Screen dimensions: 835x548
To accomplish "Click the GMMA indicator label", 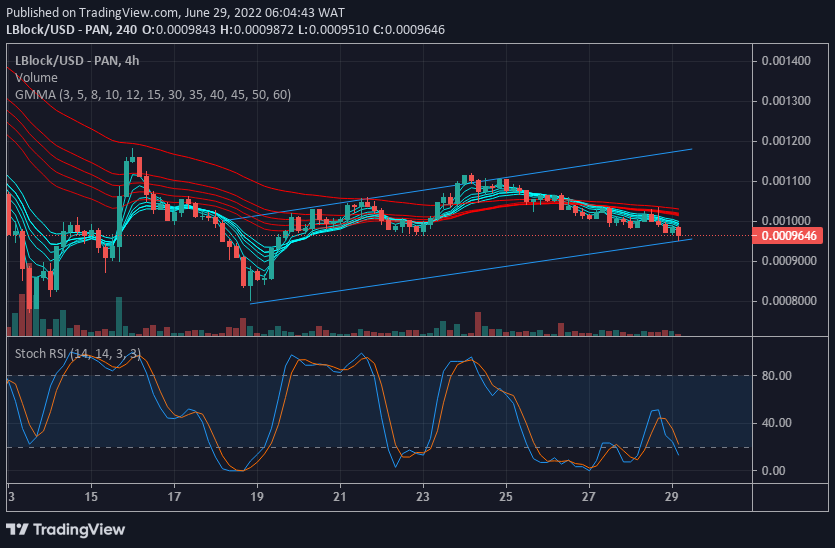I will [x=153, y=95].
